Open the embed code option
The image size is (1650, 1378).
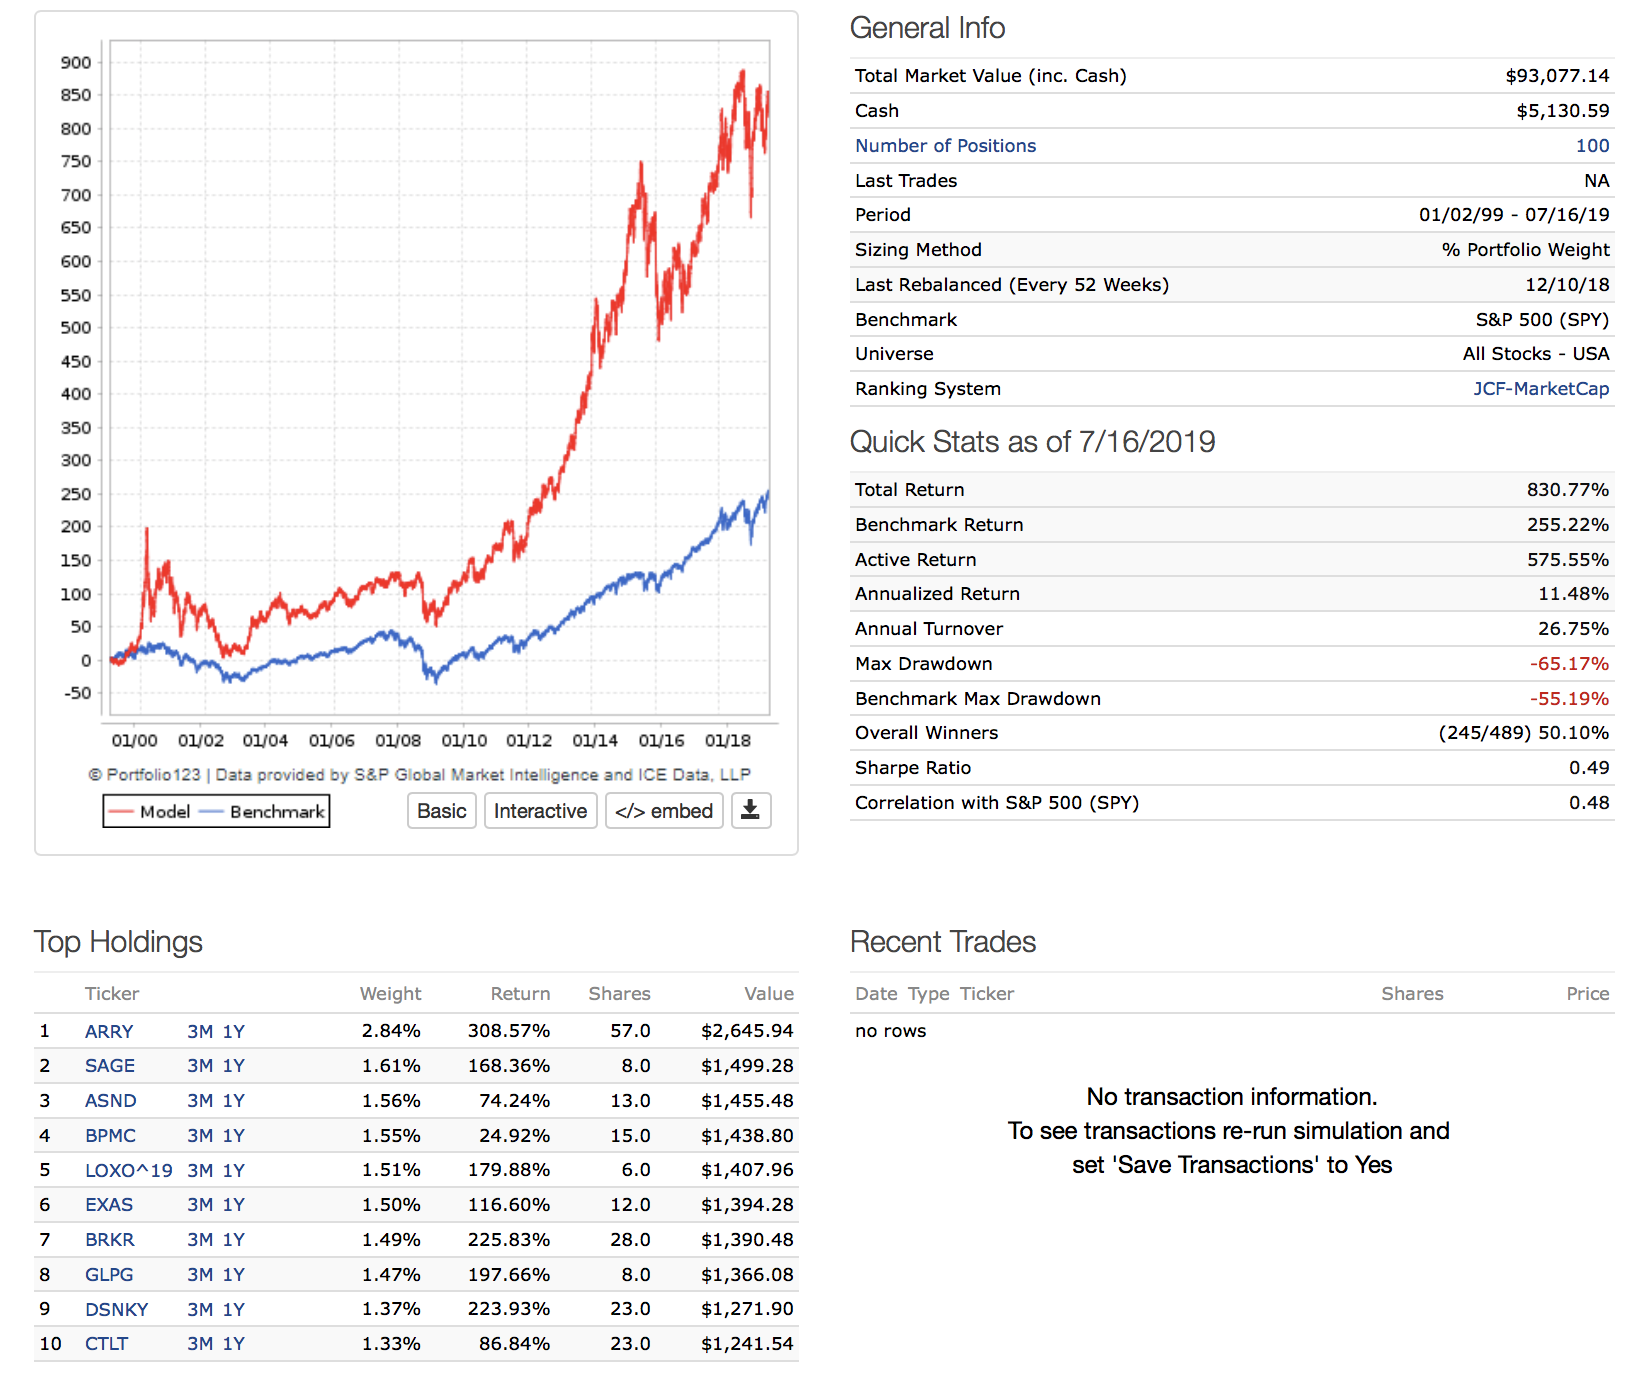tap(664, 811)
